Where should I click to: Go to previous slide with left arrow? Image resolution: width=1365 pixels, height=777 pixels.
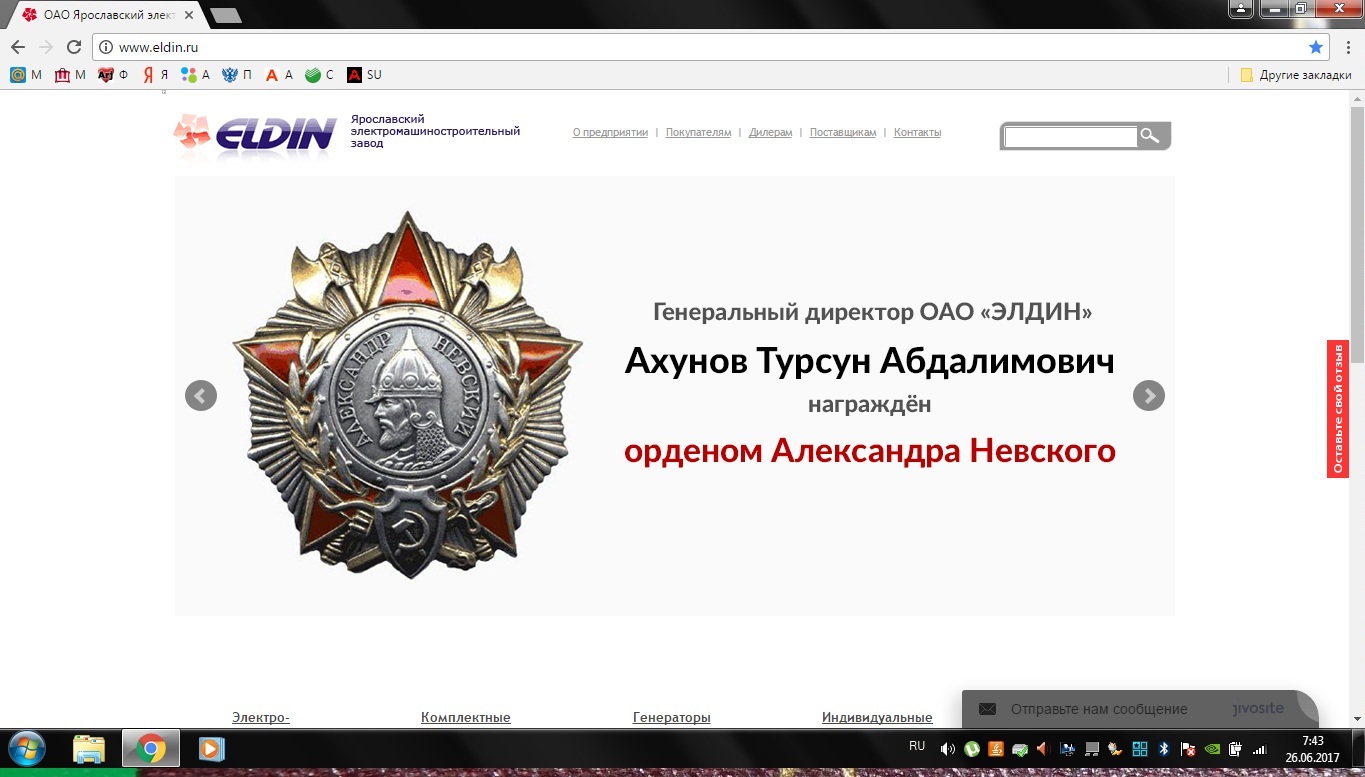(x=201, y=396)
